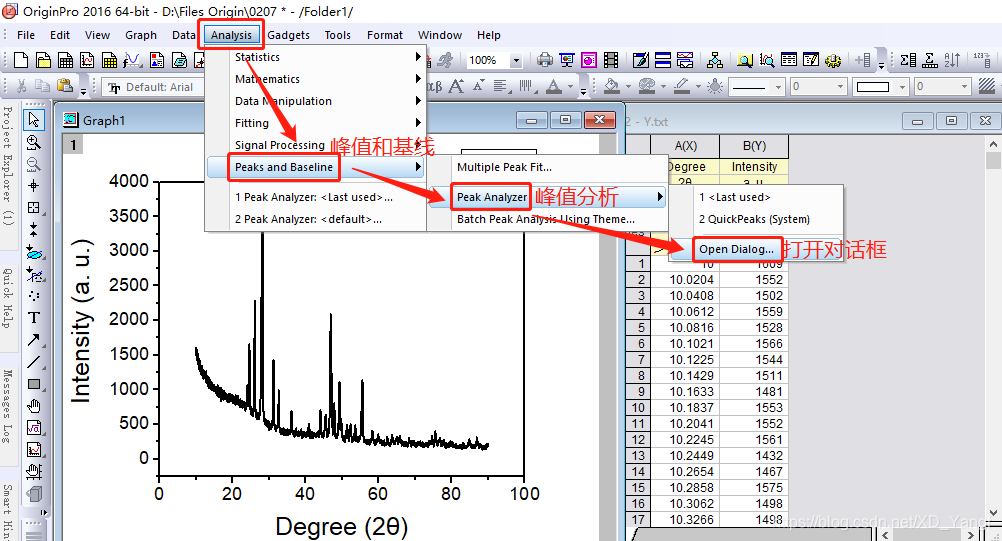Image resolution: width=1002 pixels, height=541 pixels.
Task: Click the light bulb icon in style toolbar
Action: tap(715, 86)
